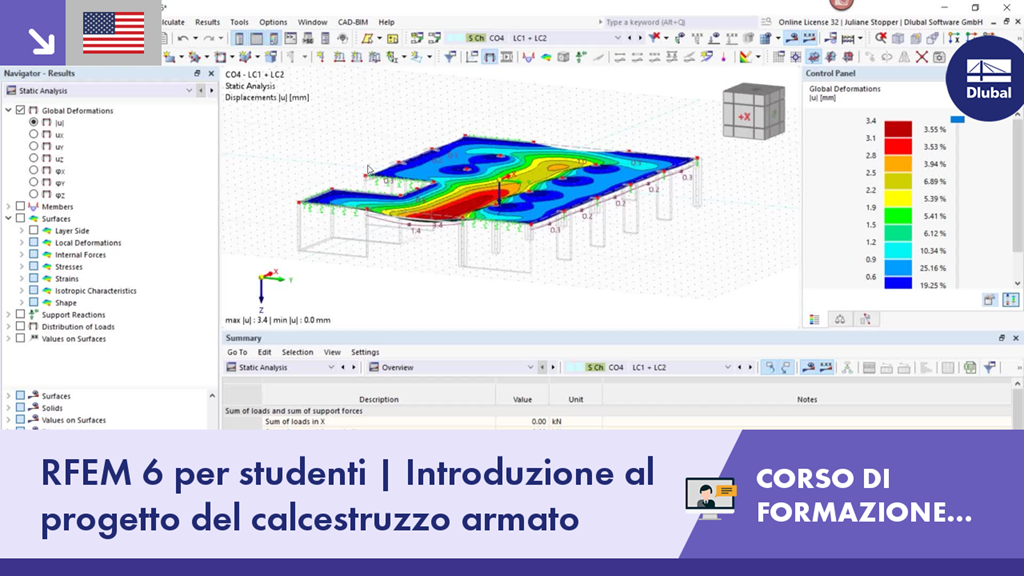Click the filter funnel icon in Summary toolbar
This screenshot has width=1024, height=576.
pyautogui.click(x=990, y=368)
